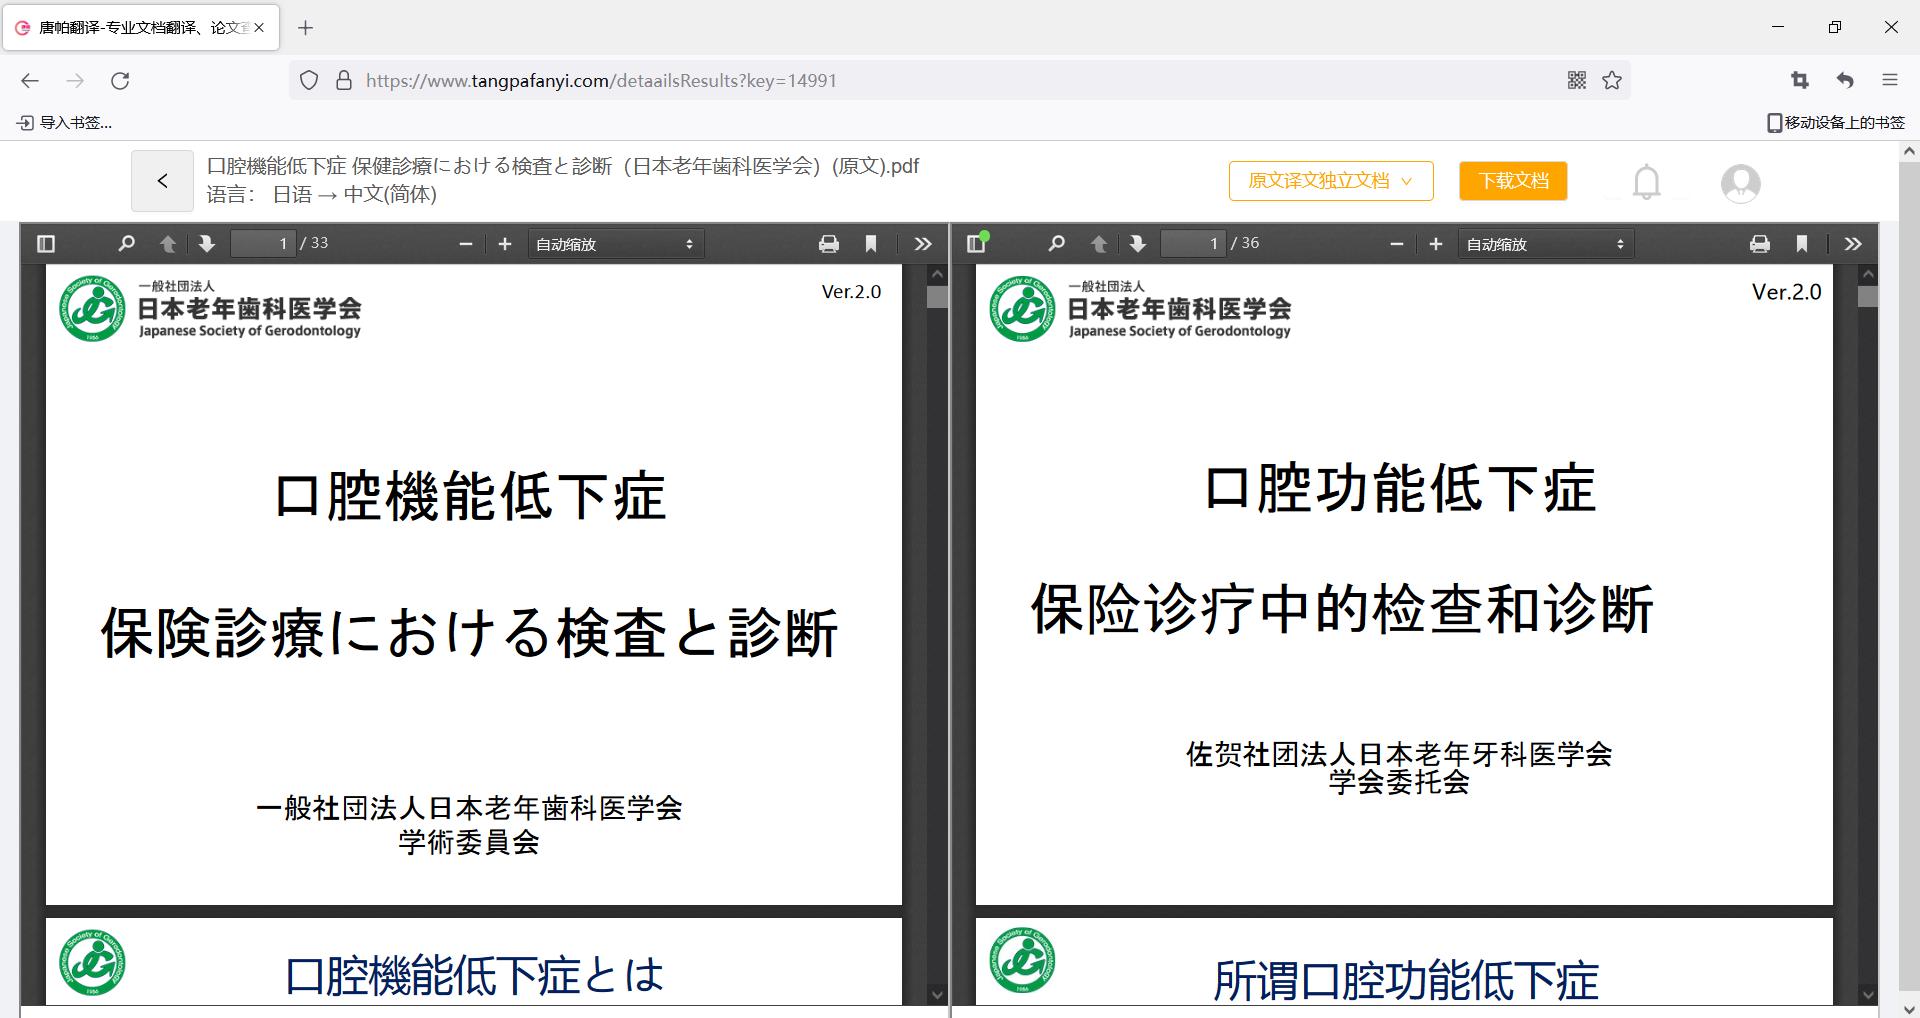
Task: Open the 自动缩放 zoom dropdown on the left
Action: point(615,243)
